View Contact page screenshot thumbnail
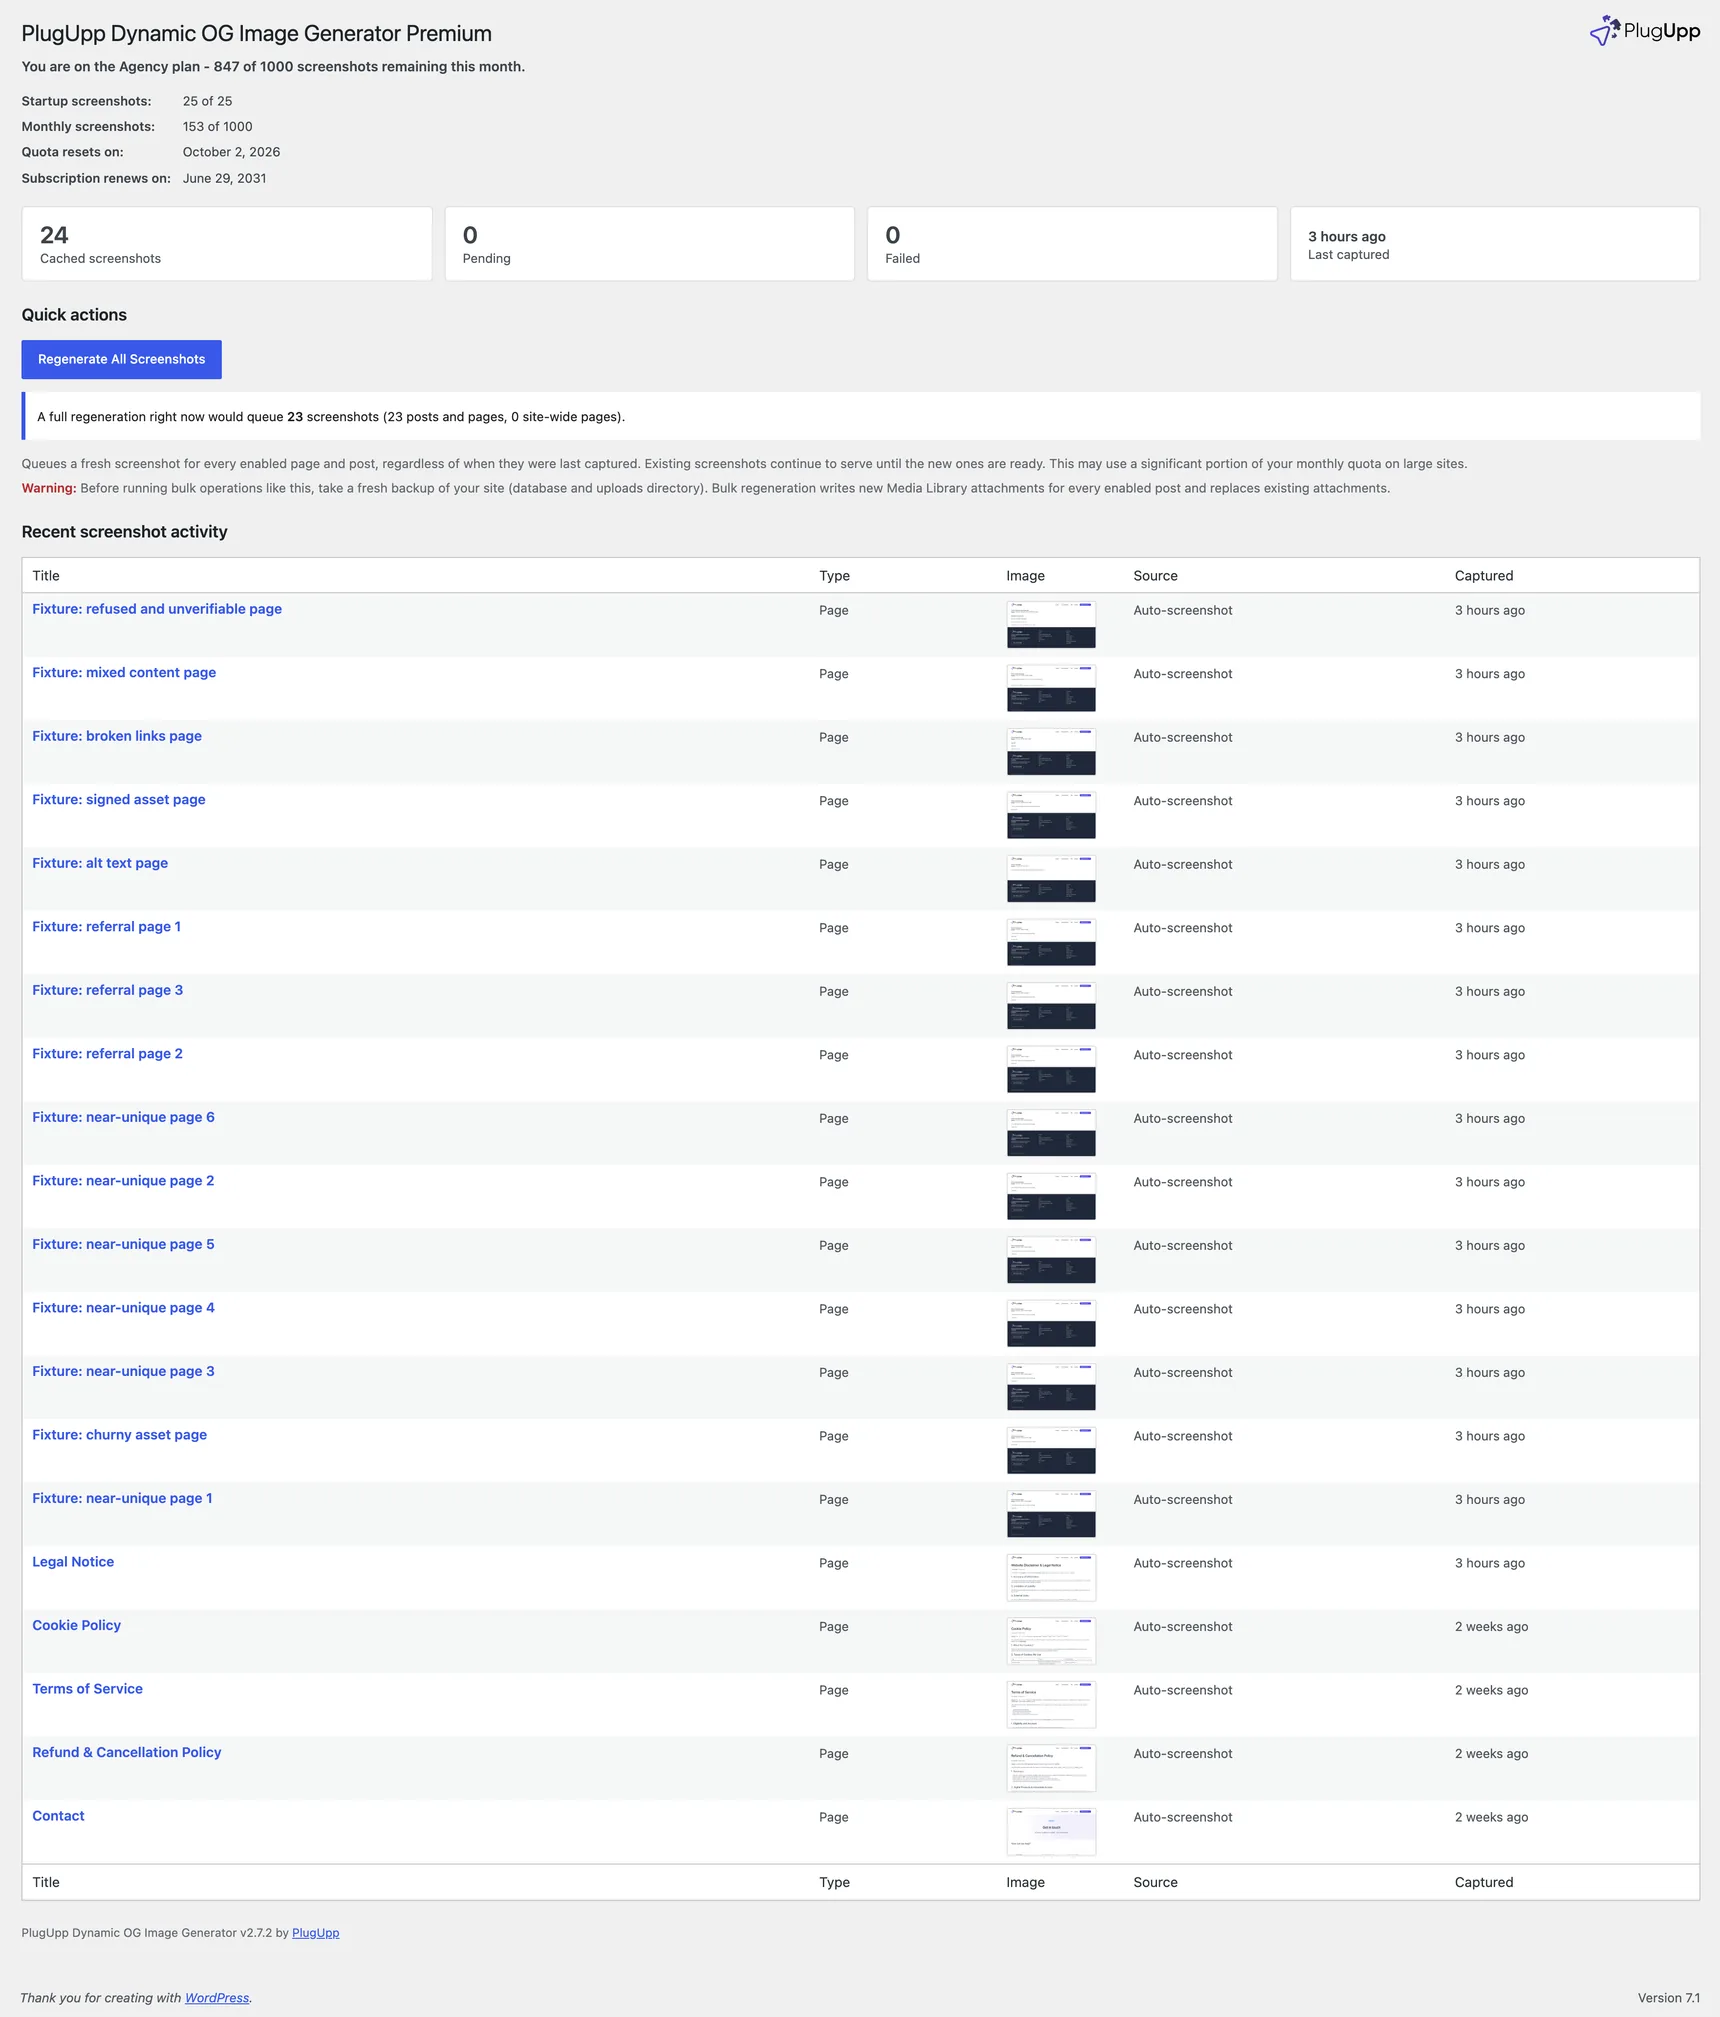 pyautogui.click(x=1051, y=1831)
